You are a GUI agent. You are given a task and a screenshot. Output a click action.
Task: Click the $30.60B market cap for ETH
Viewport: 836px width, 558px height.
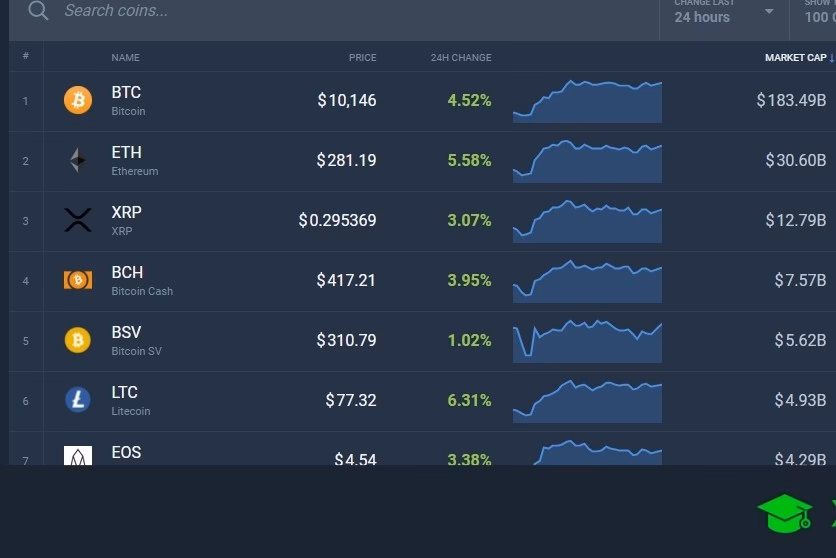tap(795, 160)
